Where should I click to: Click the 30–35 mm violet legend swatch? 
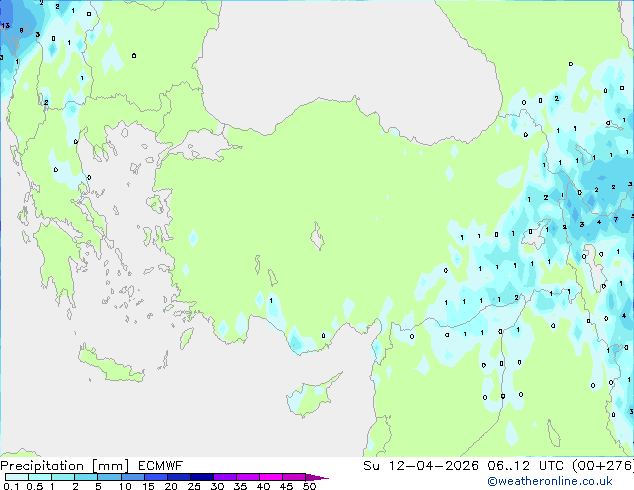pos(224,477)
